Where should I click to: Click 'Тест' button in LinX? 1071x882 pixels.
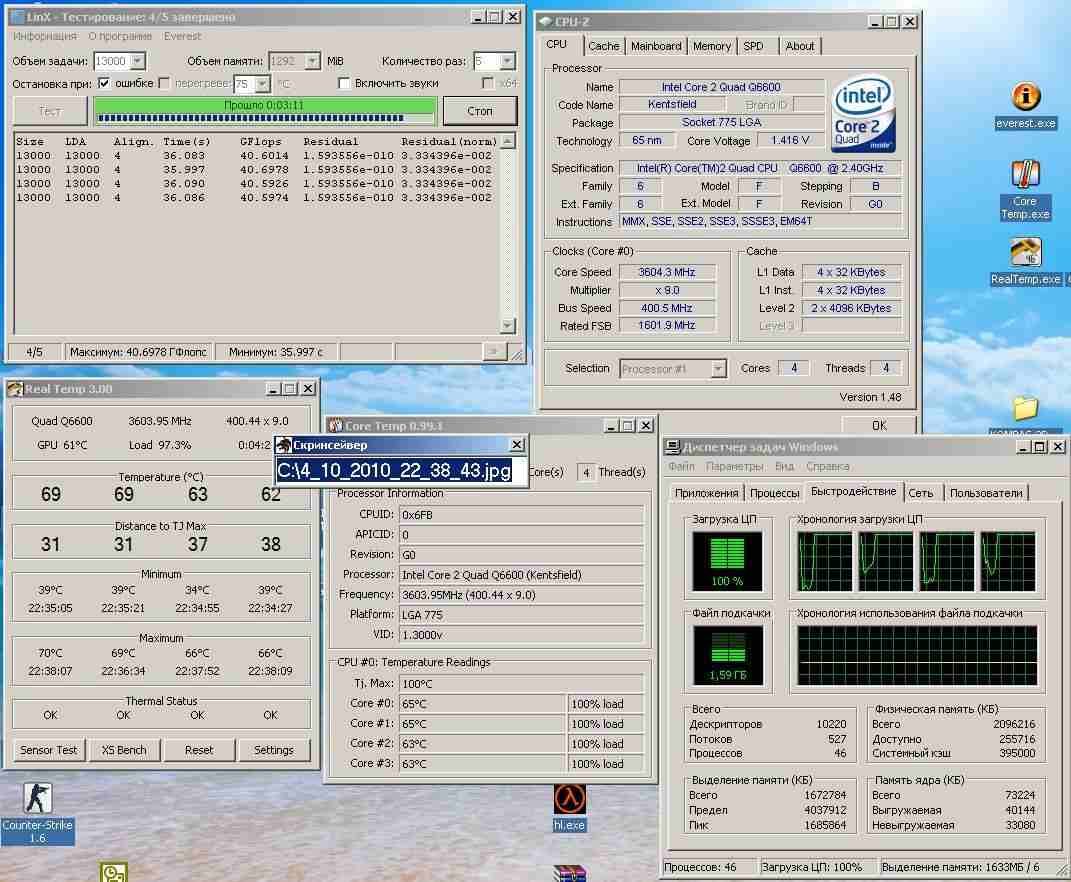(51, 111)
